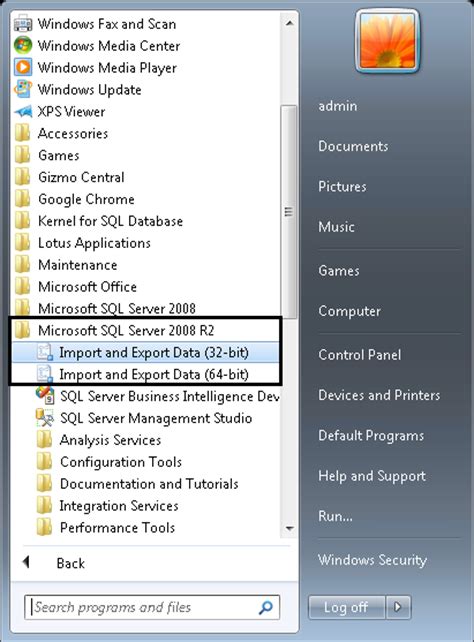Open the Documents link
474x642 pixels.
pyautogui.click(x=353, y=146)
